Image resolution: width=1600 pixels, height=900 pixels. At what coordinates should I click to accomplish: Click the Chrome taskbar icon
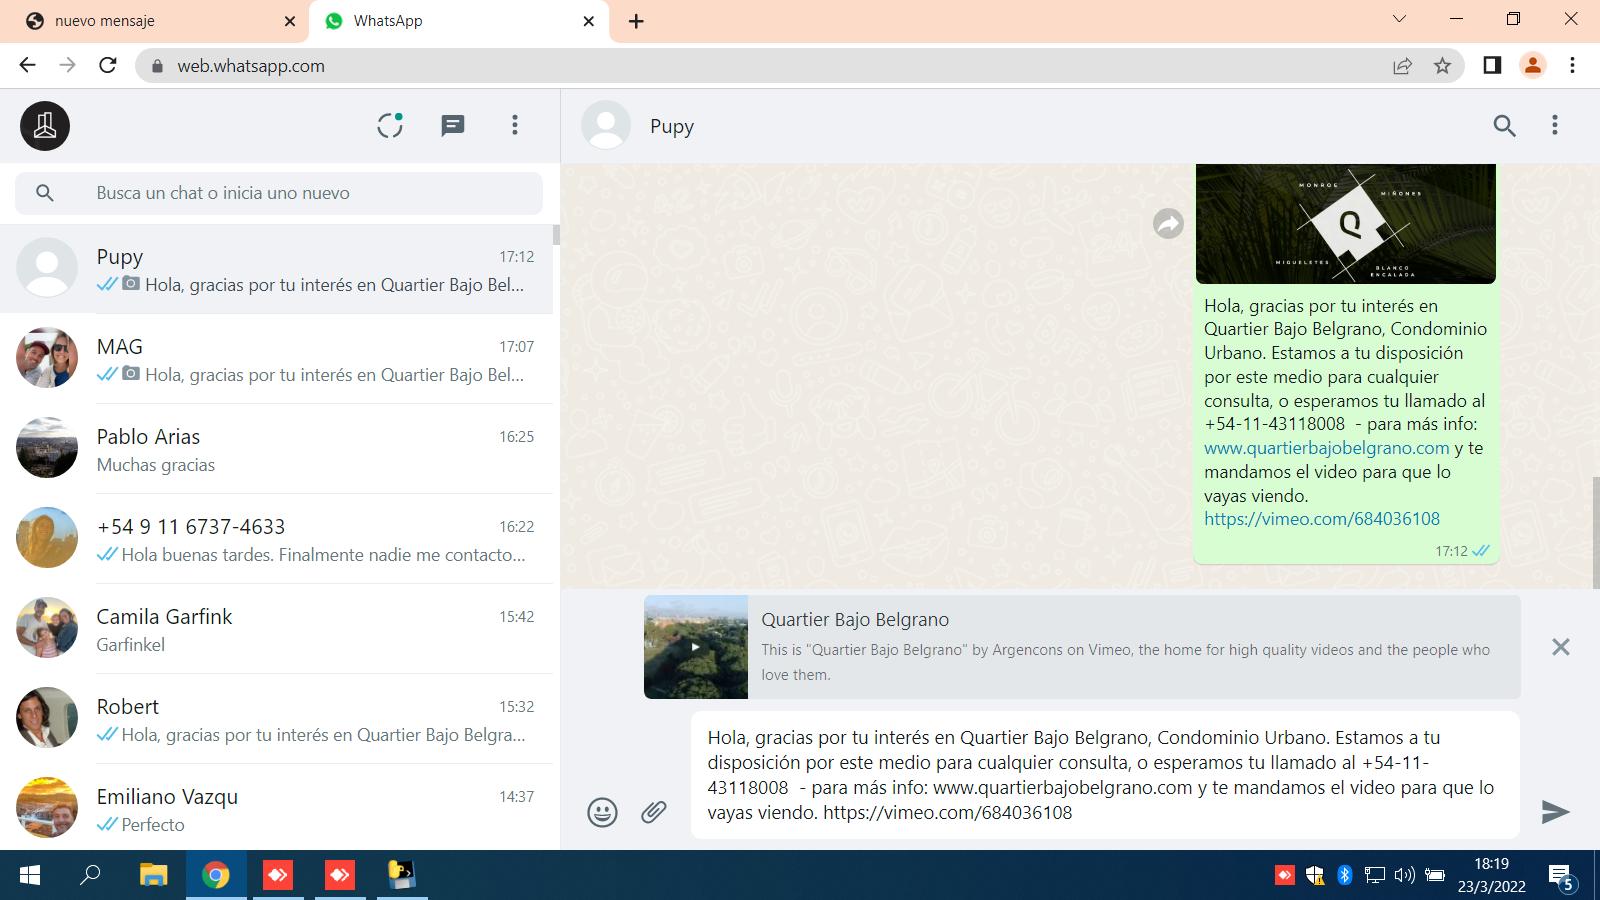point(215,876)
